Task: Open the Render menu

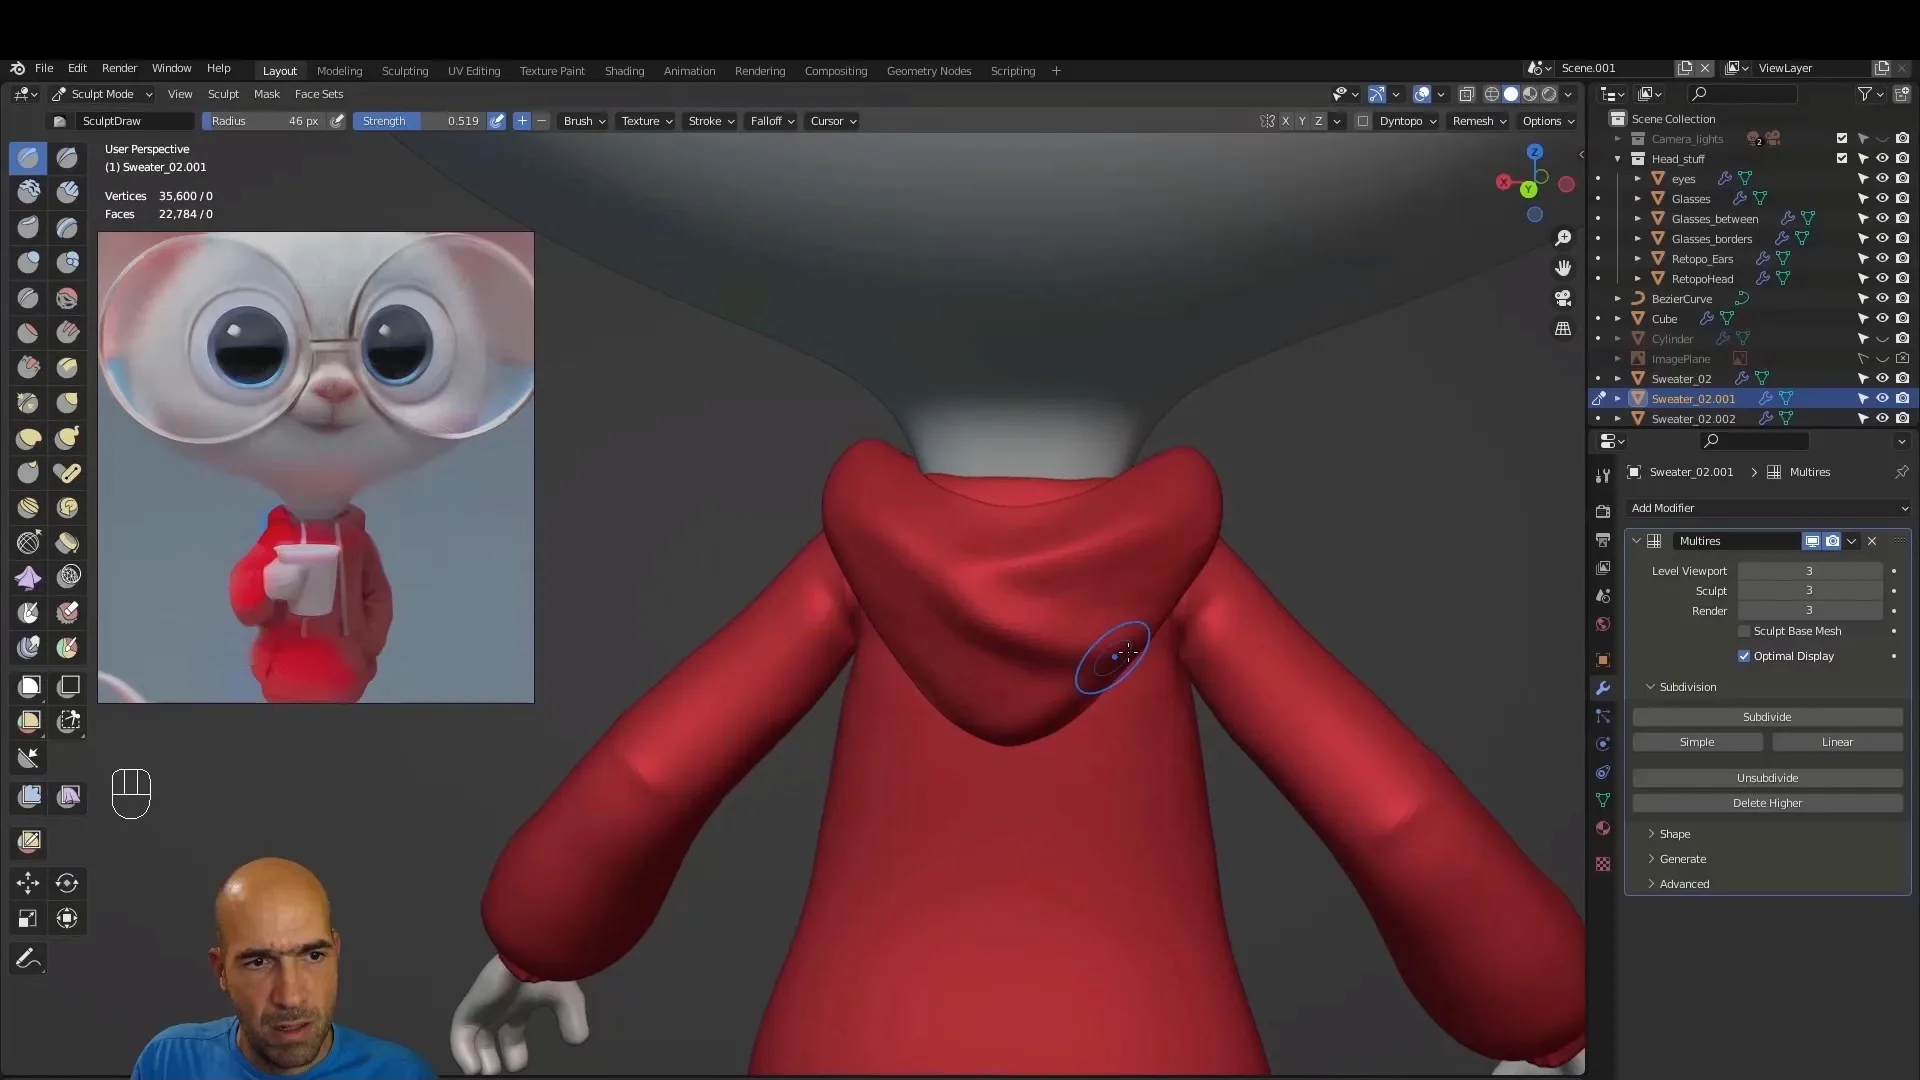Action: [x=120, y=68]
